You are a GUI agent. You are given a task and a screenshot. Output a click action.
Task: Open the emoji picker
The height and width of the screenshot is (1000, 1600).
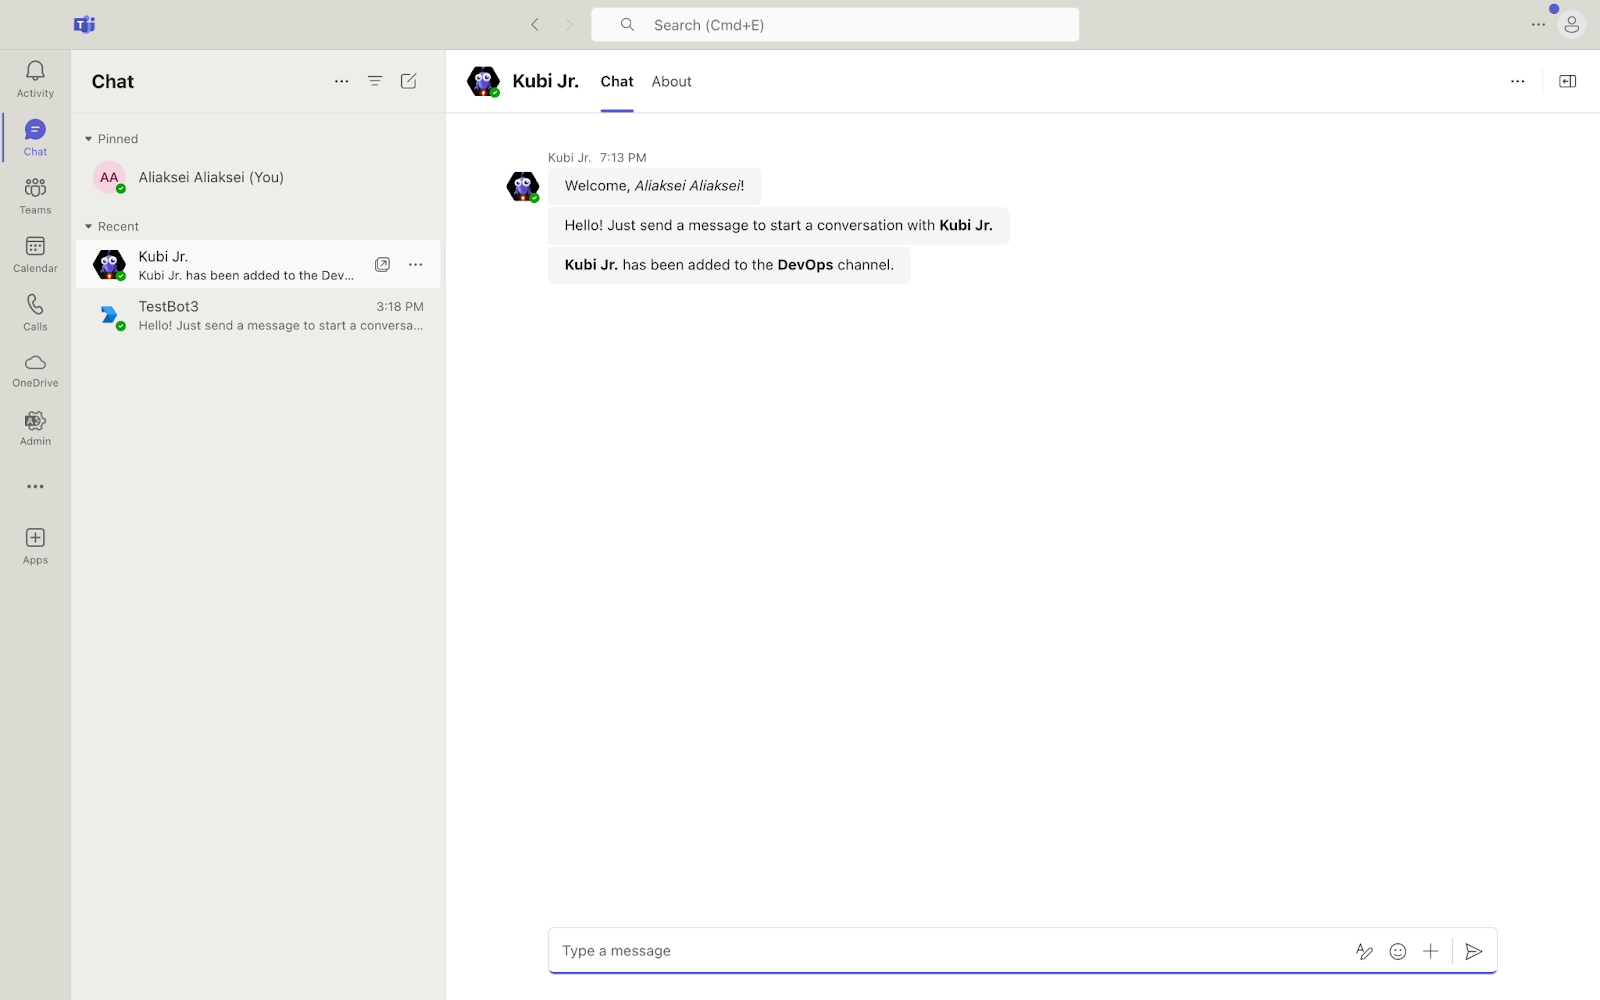1398,951
